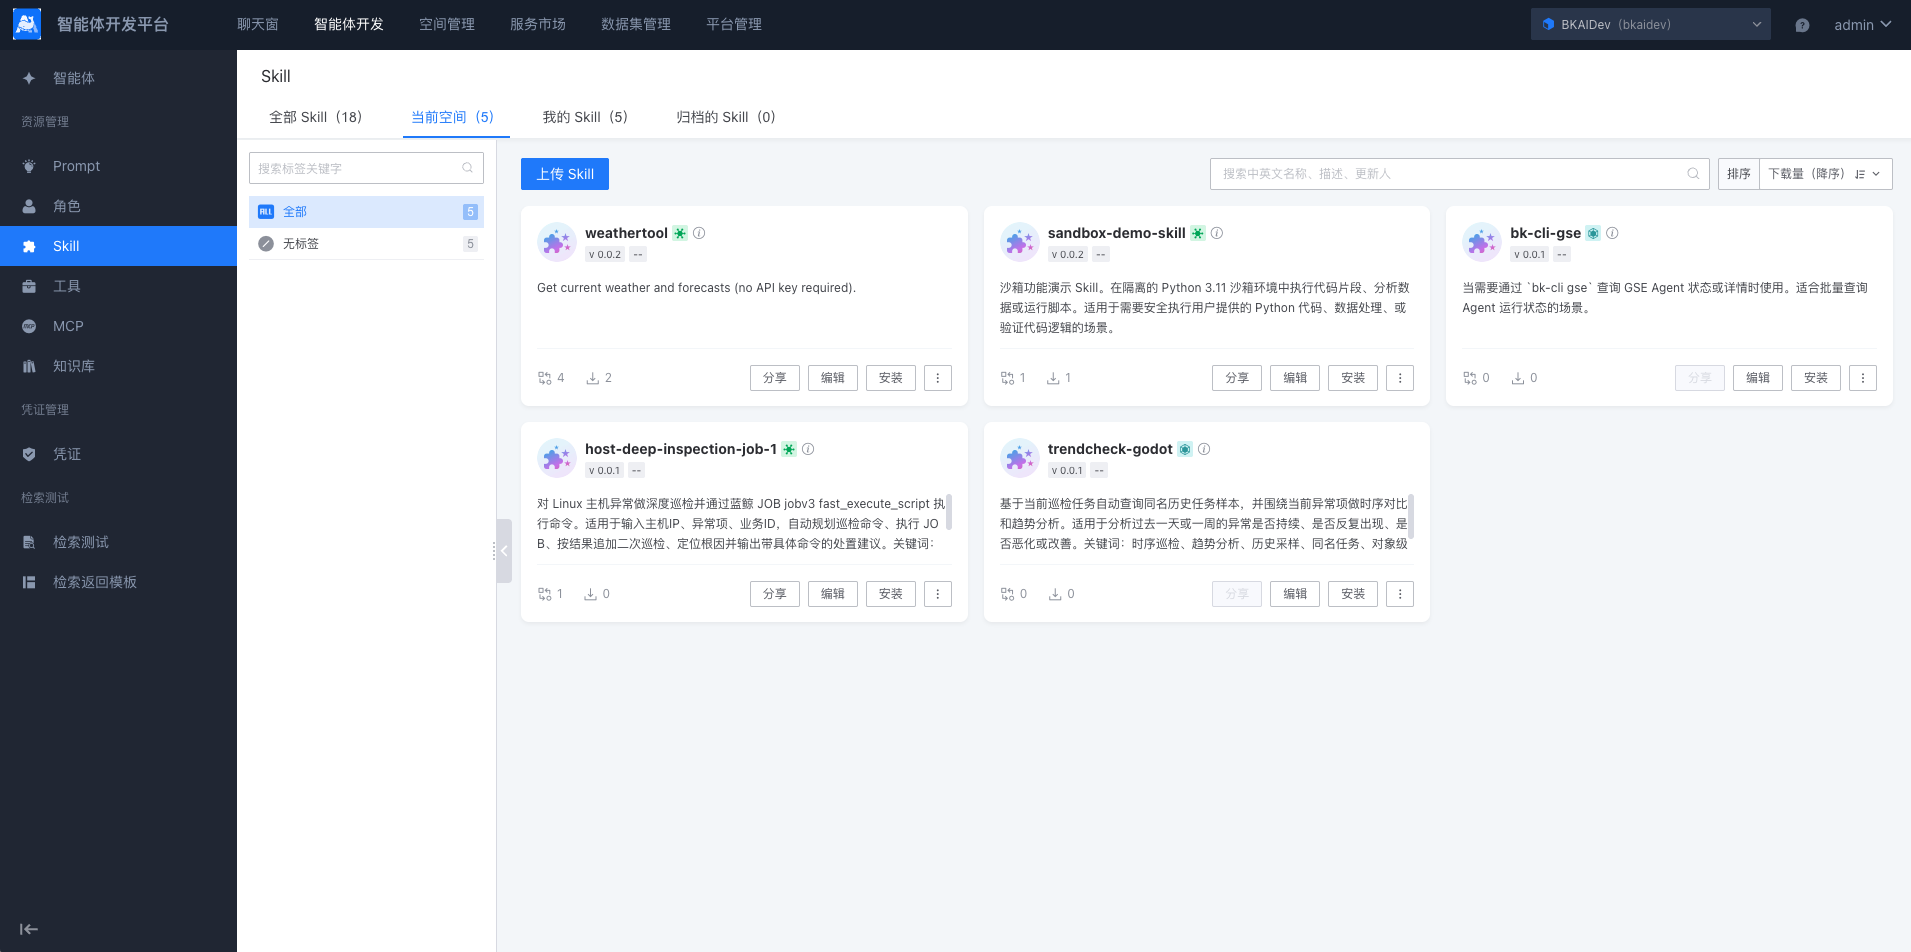Click 上传 Skill button

point(565,174)
